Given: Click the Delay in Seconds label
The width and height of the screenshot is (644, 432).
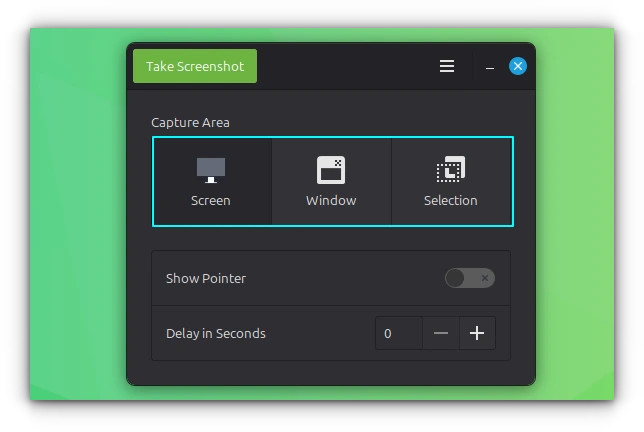Looking at the screenshot, I should (216, 333).
